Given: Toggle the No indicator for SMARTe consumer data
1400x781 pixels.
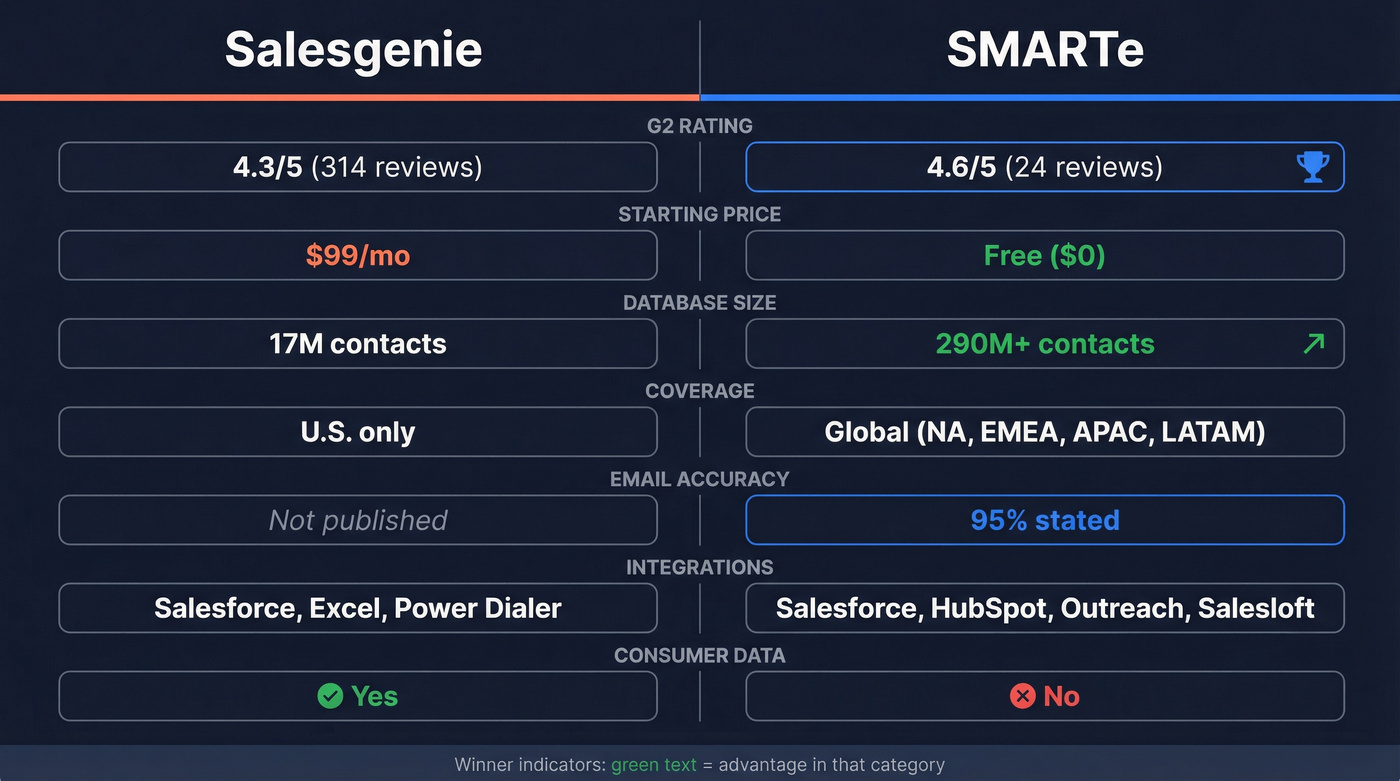Looking at the screenshot, I should point(1045,696).
